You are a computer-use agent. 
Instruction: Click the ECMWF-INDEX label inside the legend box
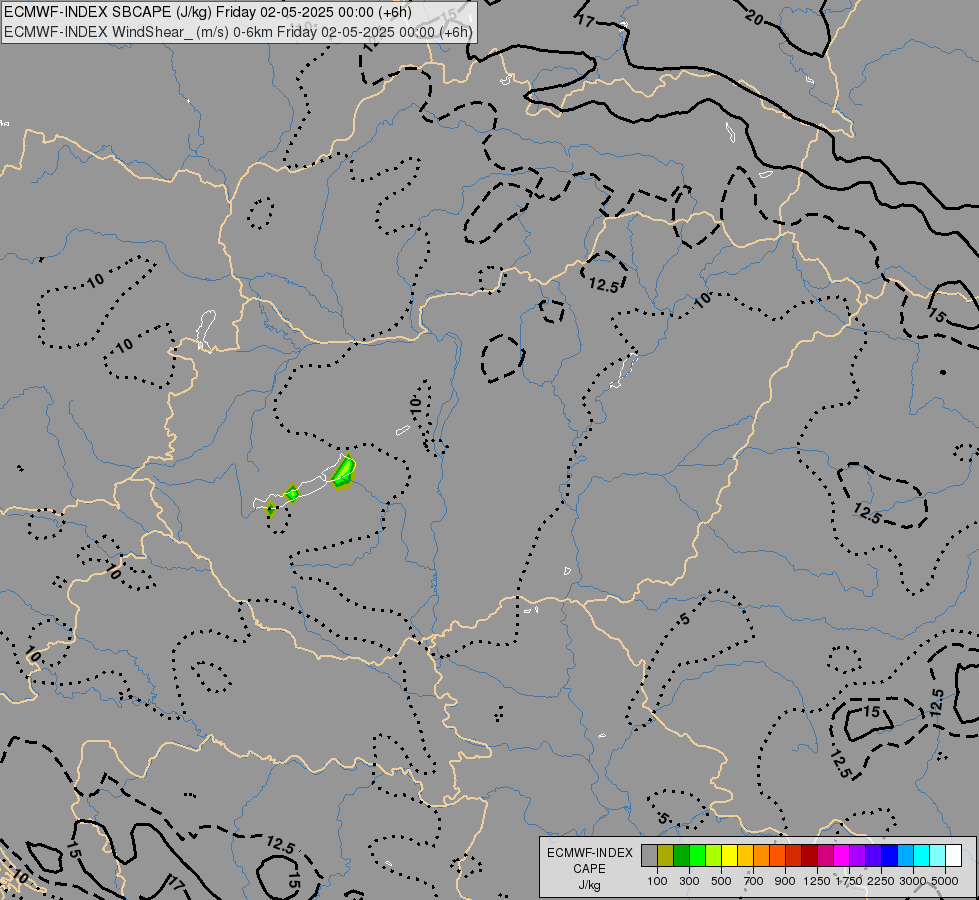coord(590,853)
